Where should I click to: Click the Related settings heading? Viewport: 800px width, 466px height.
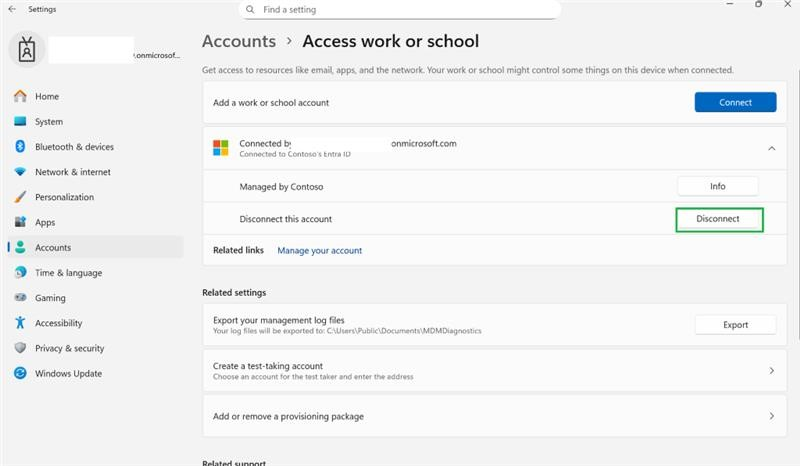234,292
